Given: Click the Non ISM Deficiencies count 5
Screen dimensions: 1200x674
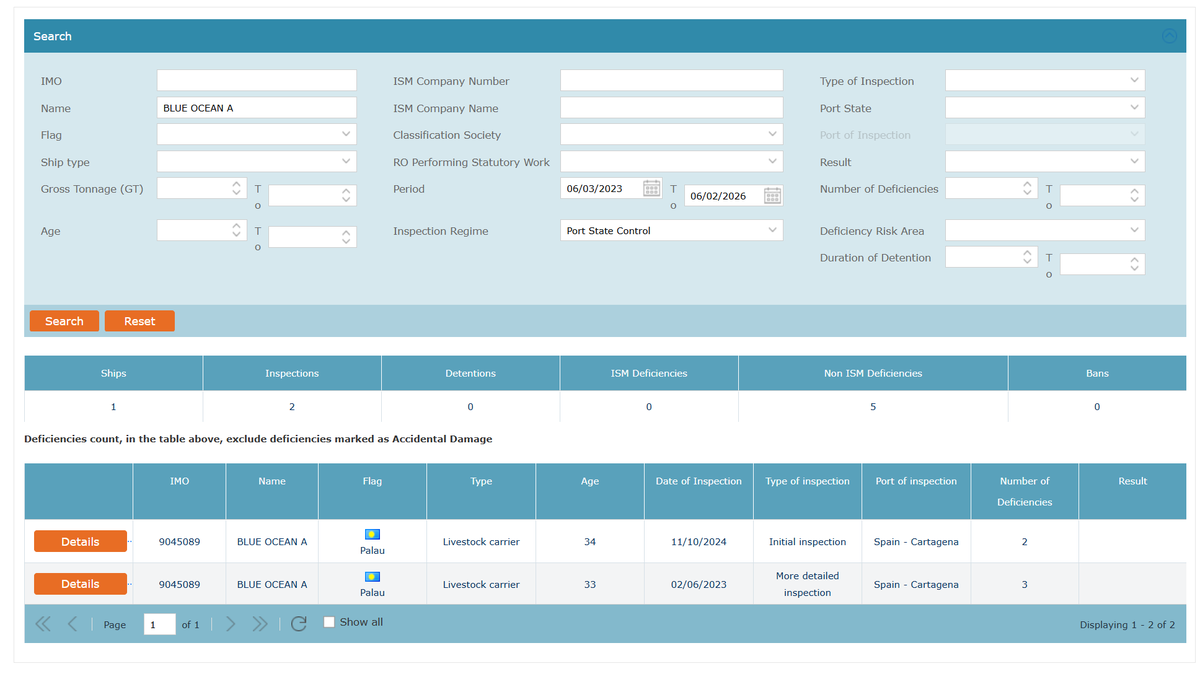Looking at the screenshot, I should pos(873,407).
